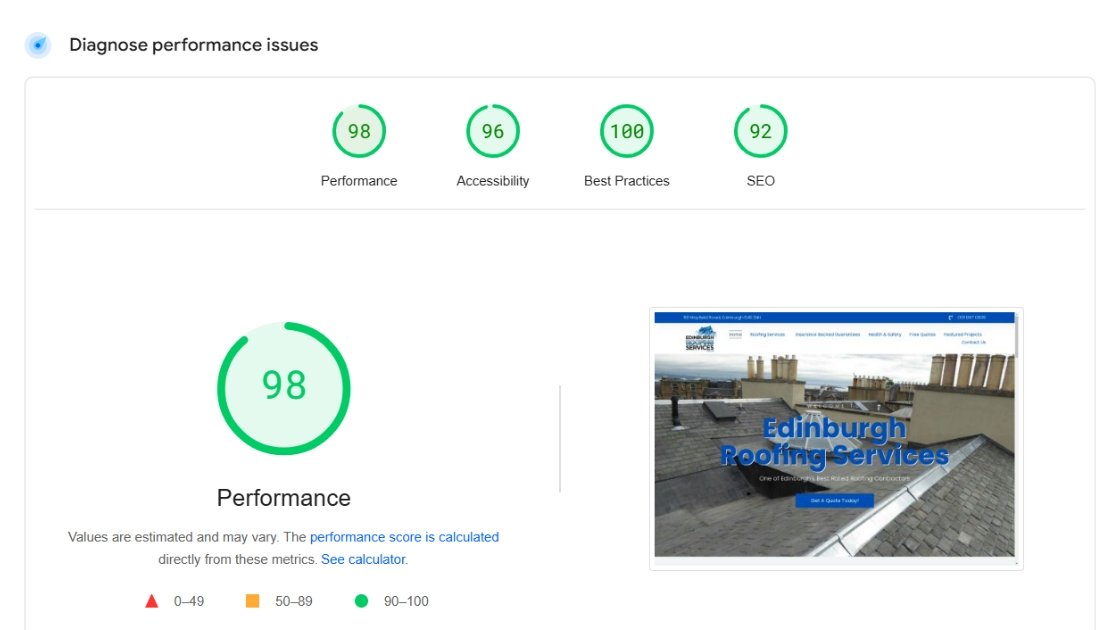Click the Edinburgh Roofing Services logo in the preview
This screenshot has height=630, width=1120.
(700, 338)
